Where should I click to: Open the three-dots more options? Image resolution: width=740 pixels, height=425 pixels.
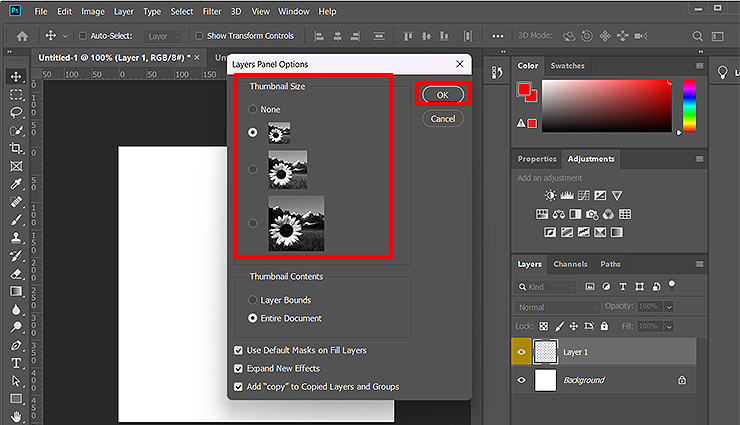click(497, 36)
